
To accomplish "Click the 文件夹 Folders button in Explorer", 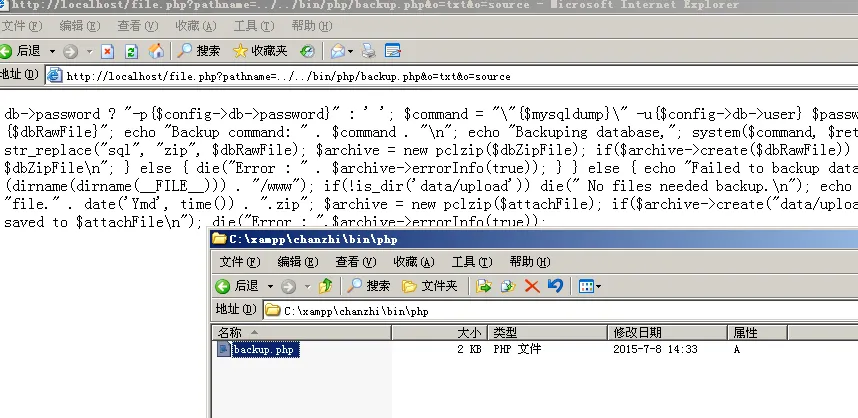I will (x=429, y=286).
